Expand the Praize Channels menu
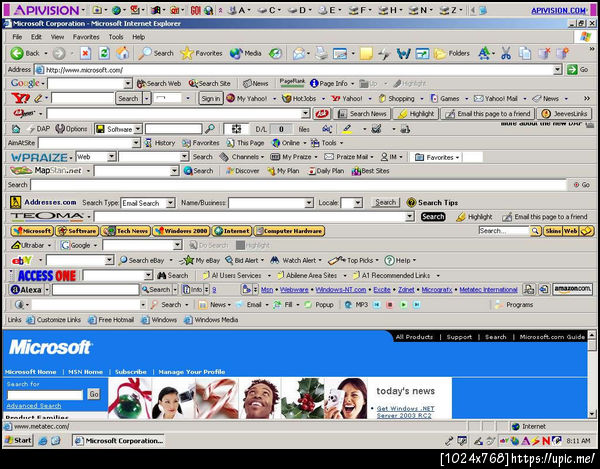 coord(242,157)
